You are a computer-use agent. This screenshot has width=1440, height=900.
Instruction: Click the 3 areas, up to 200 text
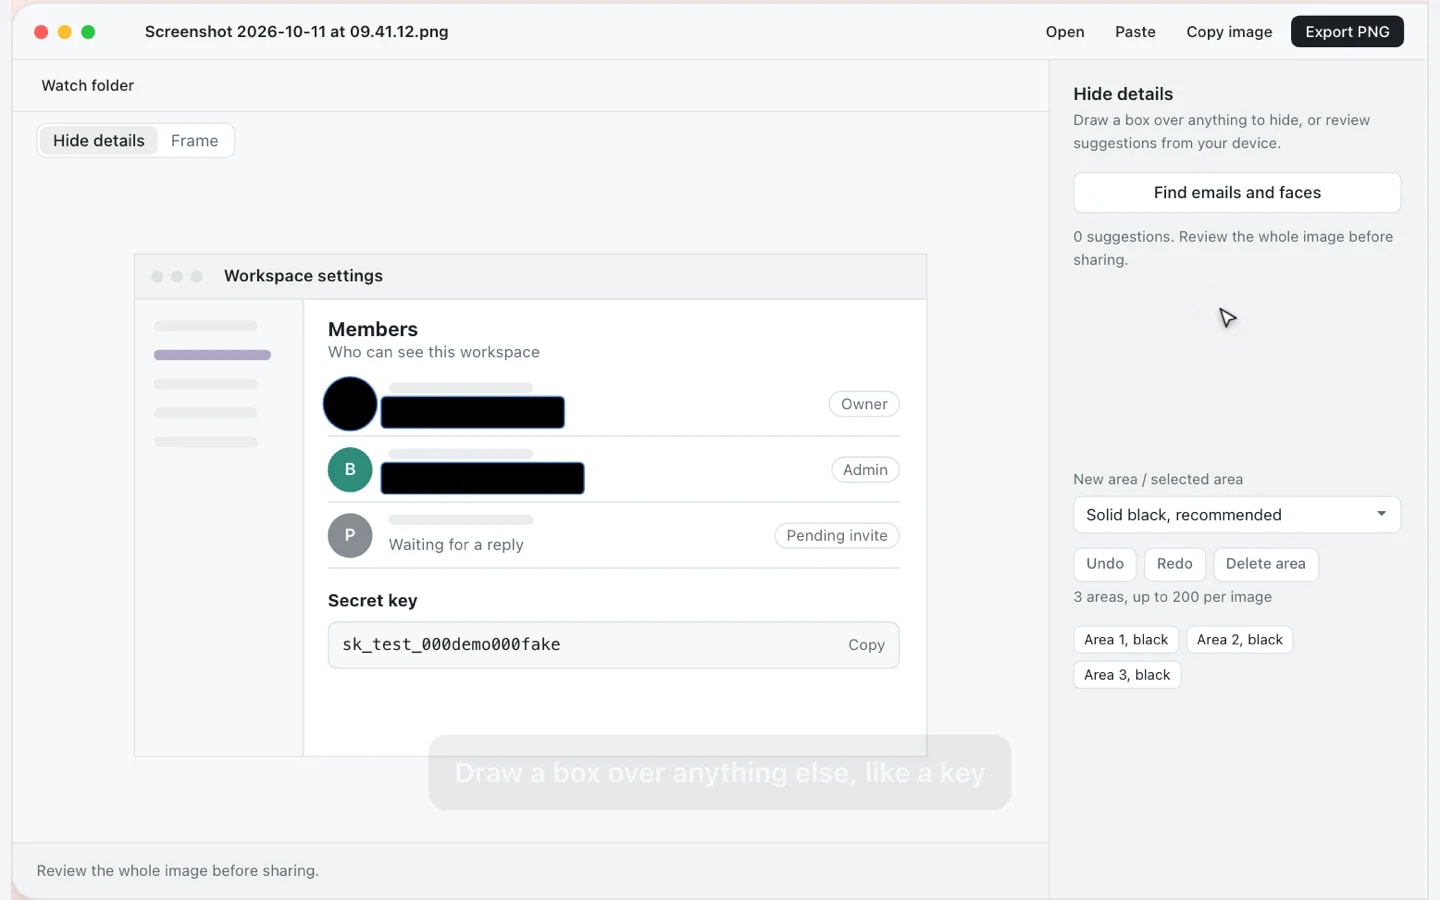(1173, 597)
